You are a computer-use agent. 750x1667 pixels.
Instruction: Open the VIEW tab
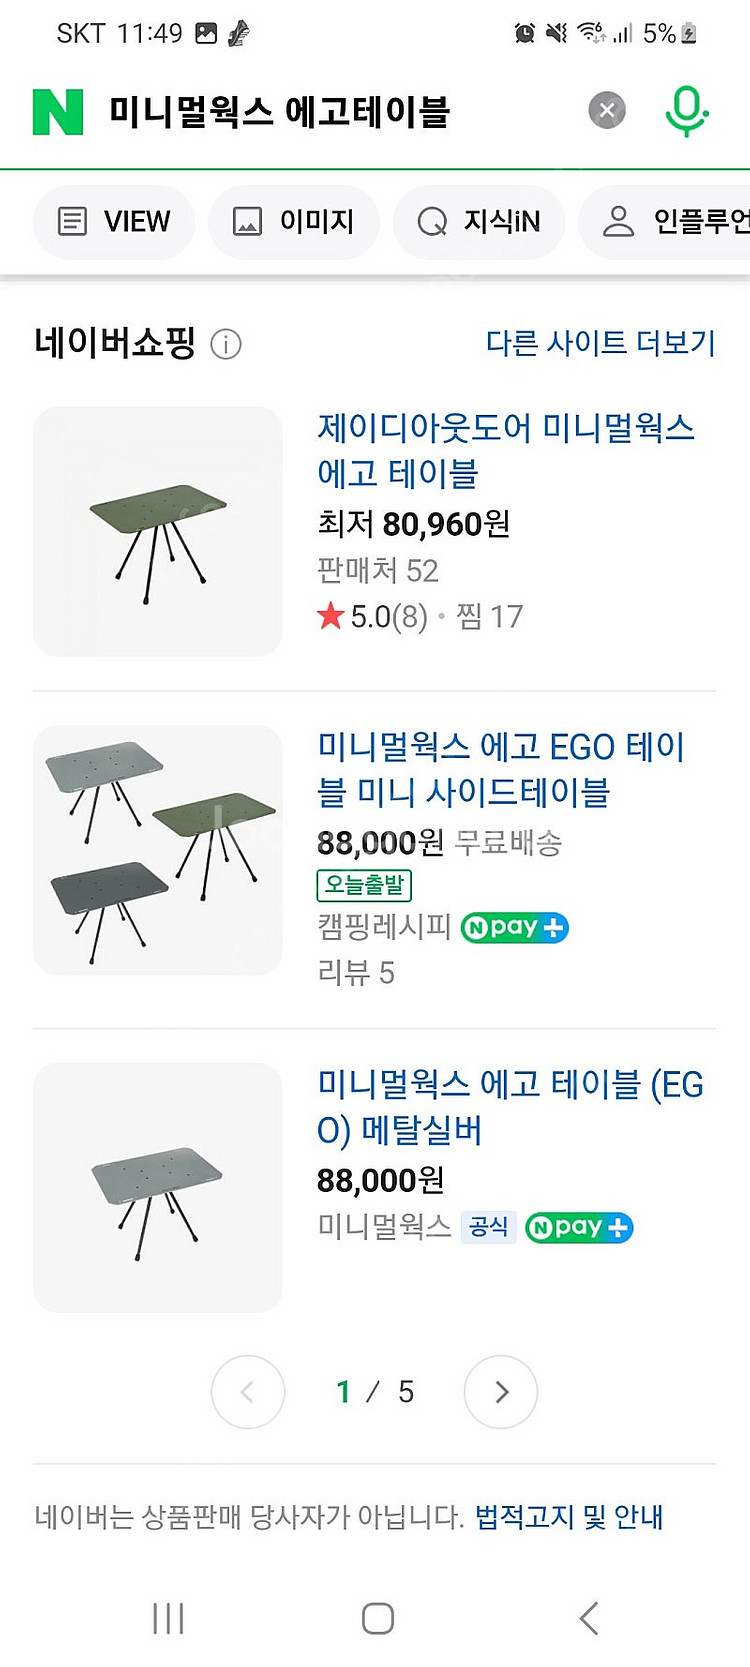pyautogui.click(x=114, y=221)
